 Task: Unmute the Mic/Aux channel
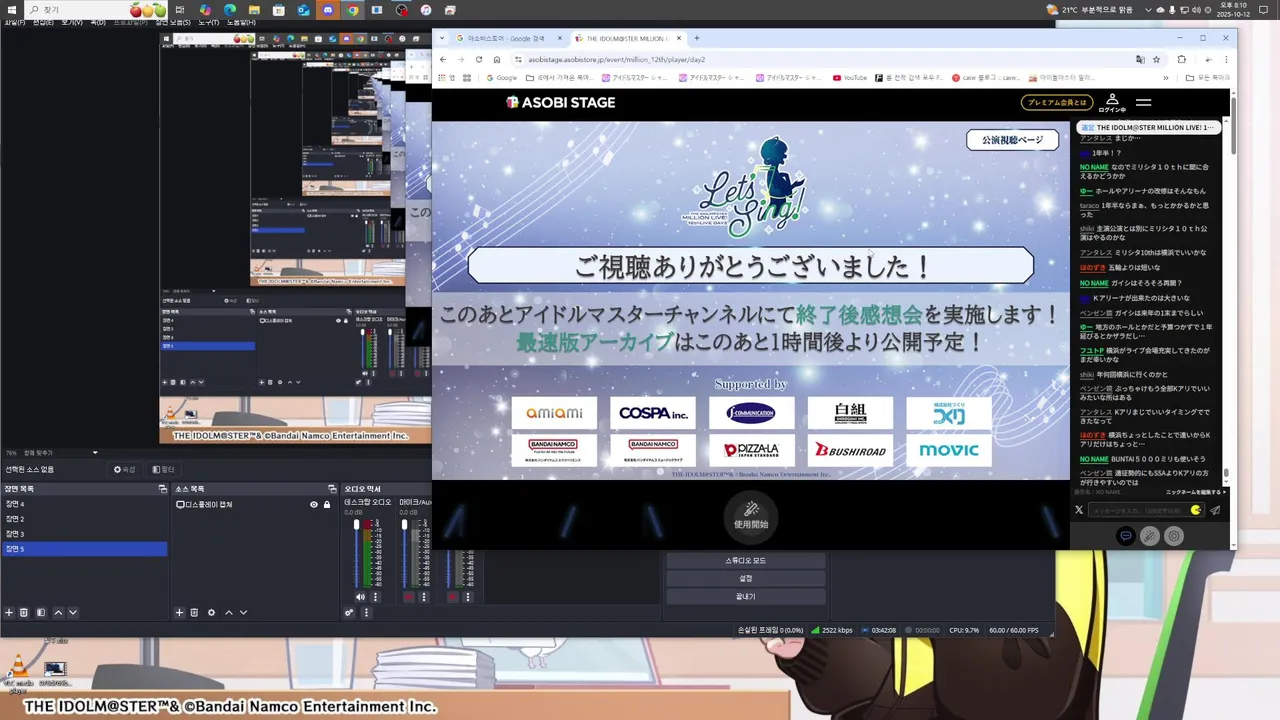pos(408,597)
